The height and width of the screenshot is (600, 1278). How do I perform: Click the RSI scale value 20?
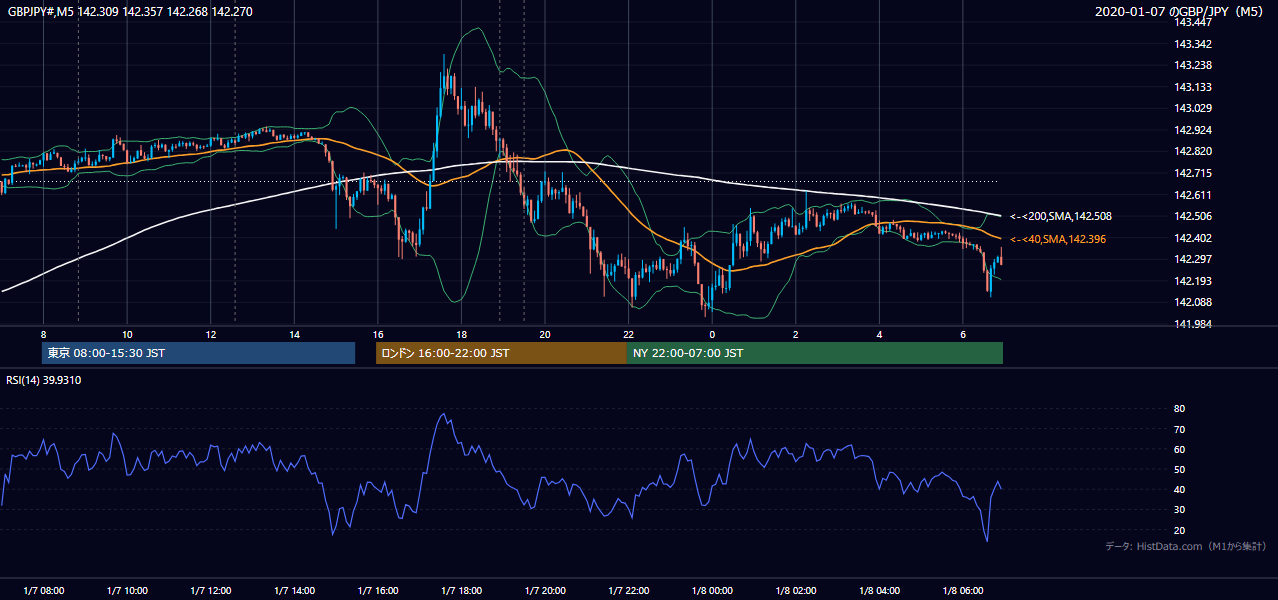tap(1180, 530)
